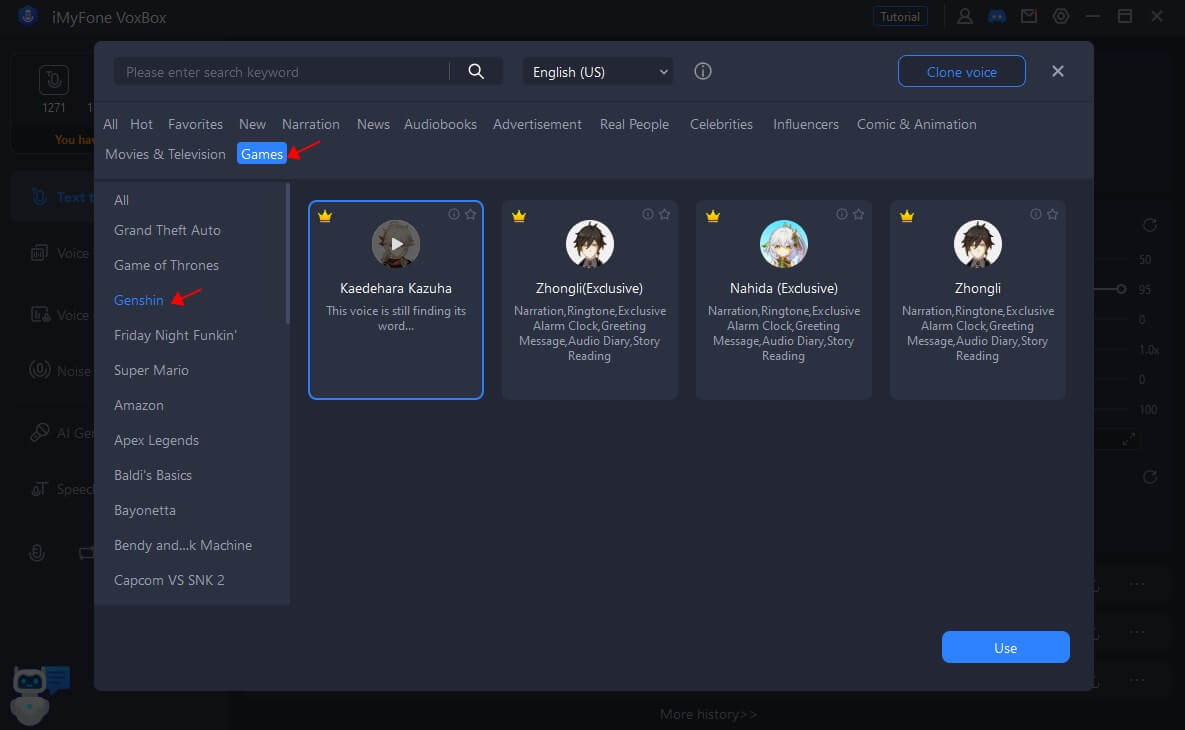Viewport: 1185px width, 730px height.
Task: Select Super Mario in the games list
Action: click(151, 370)
